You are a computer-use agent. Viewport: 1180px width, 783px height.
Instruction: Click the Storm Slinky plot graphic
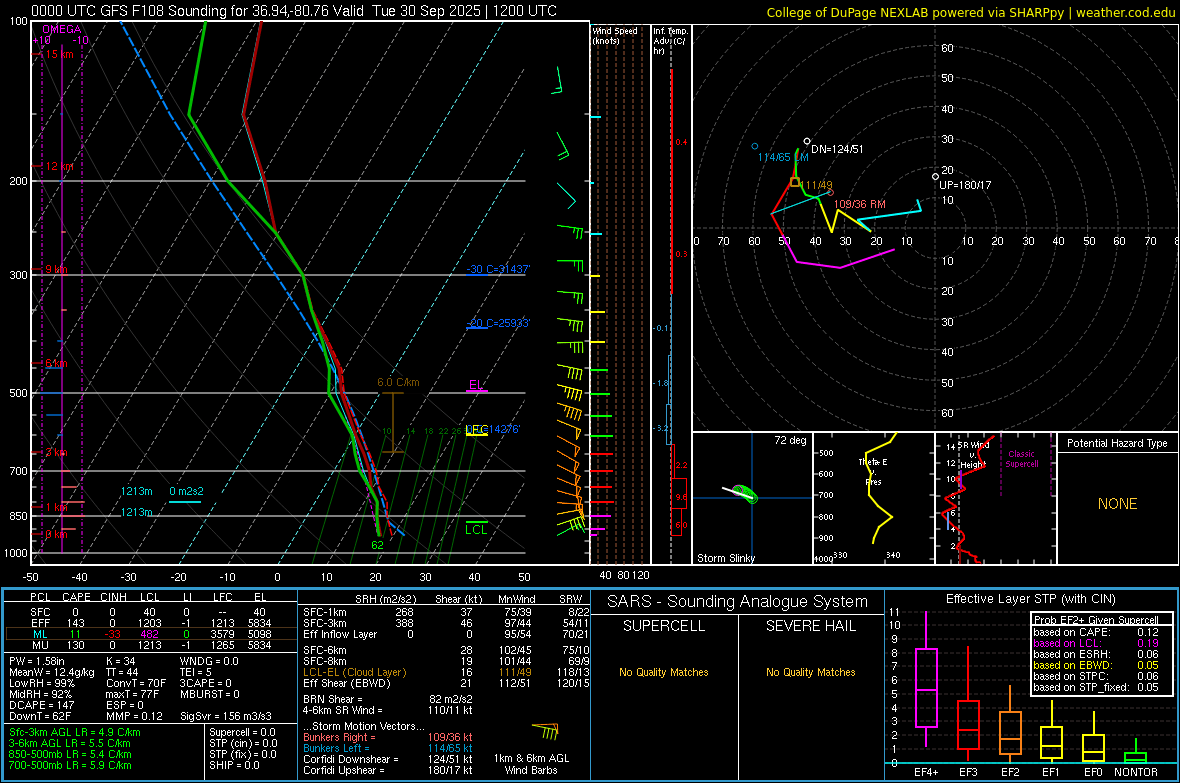741,493
